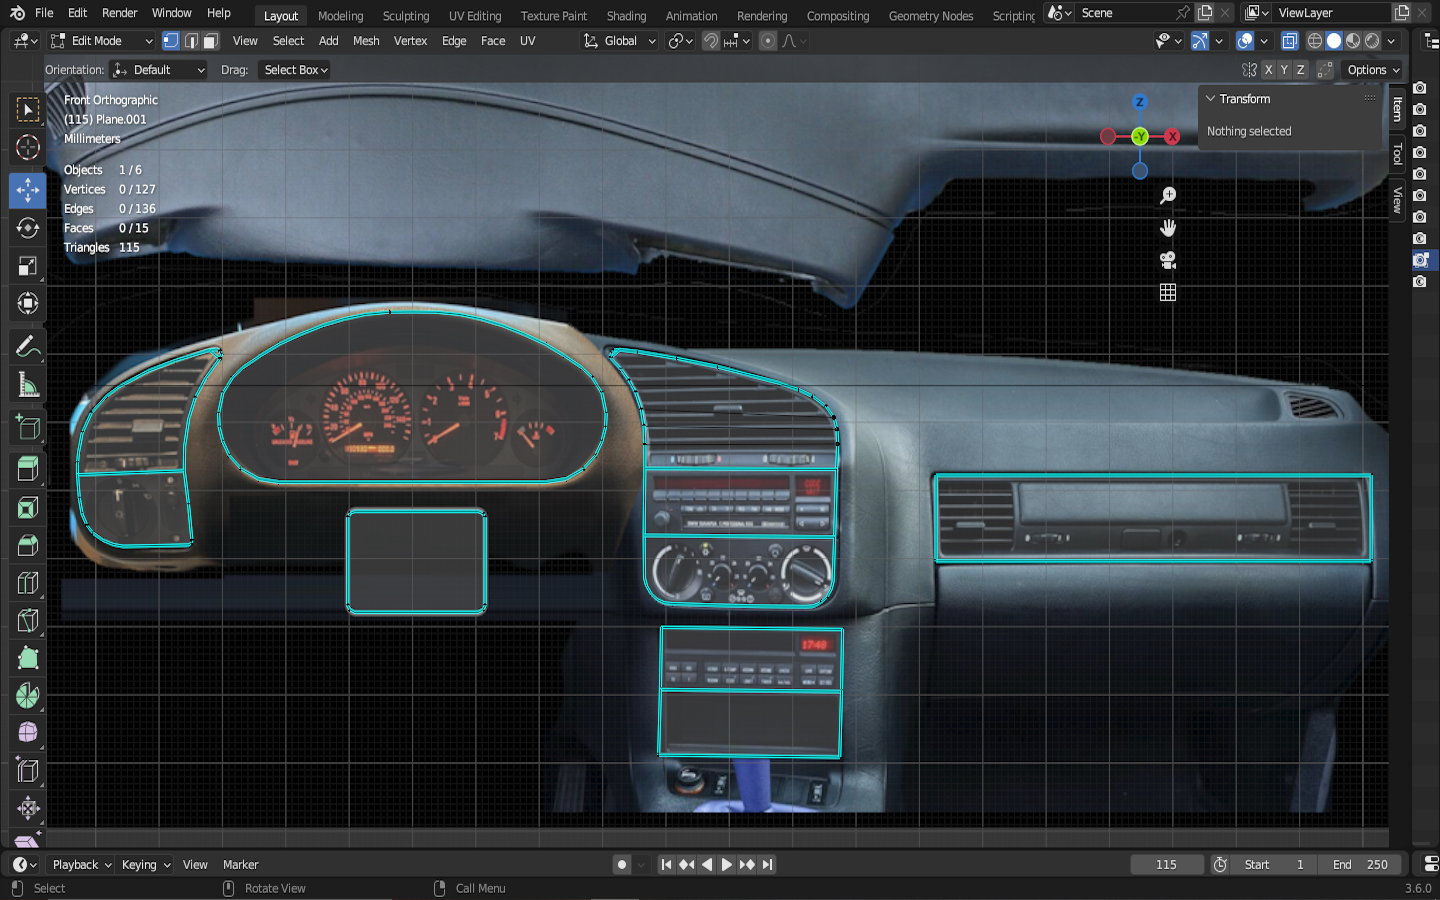Open the Render menu
The height and width of the screenshot is (900, 1440).
coord(120,13)
